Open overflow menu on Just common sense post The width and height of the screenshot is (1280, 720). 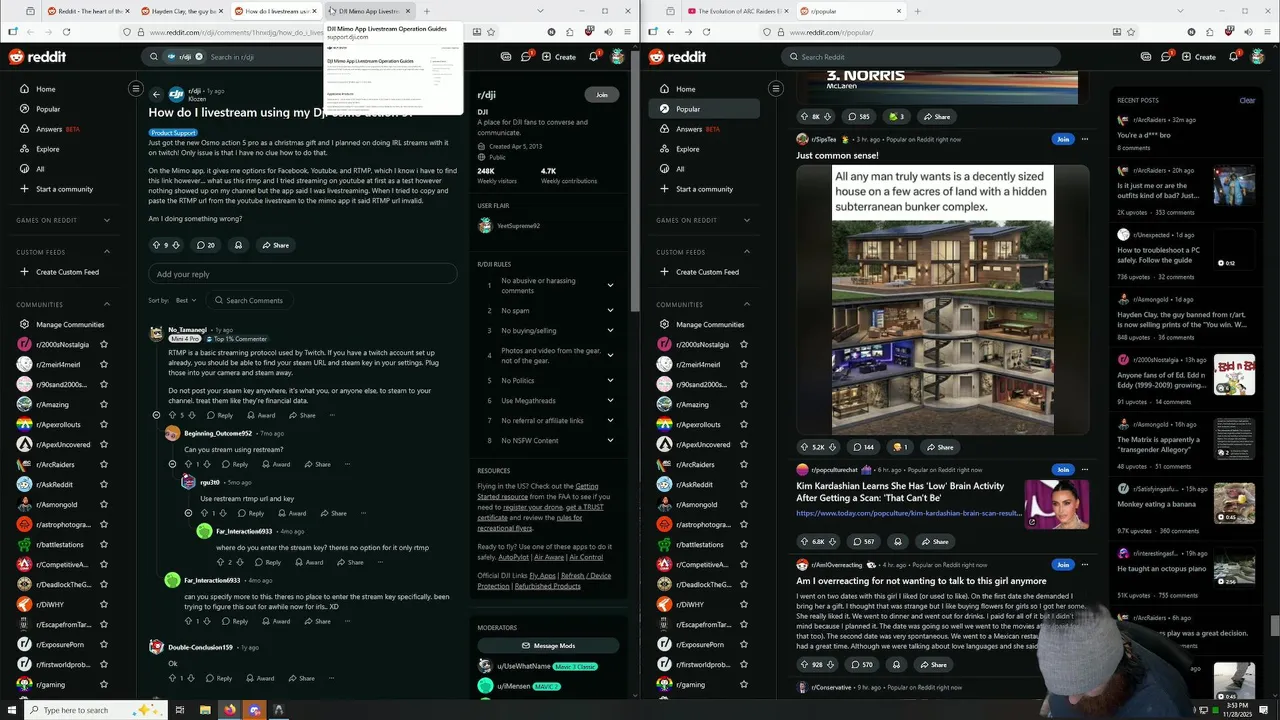pyautogui.click(x=1084, y=139)
